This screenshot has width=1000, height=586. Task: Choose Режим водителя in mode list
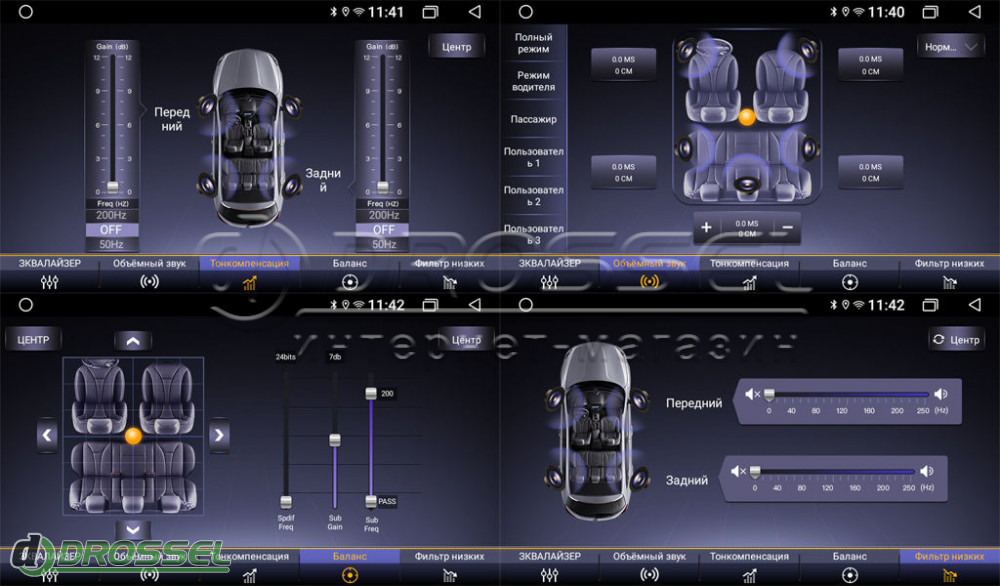[x=533, y=81]
